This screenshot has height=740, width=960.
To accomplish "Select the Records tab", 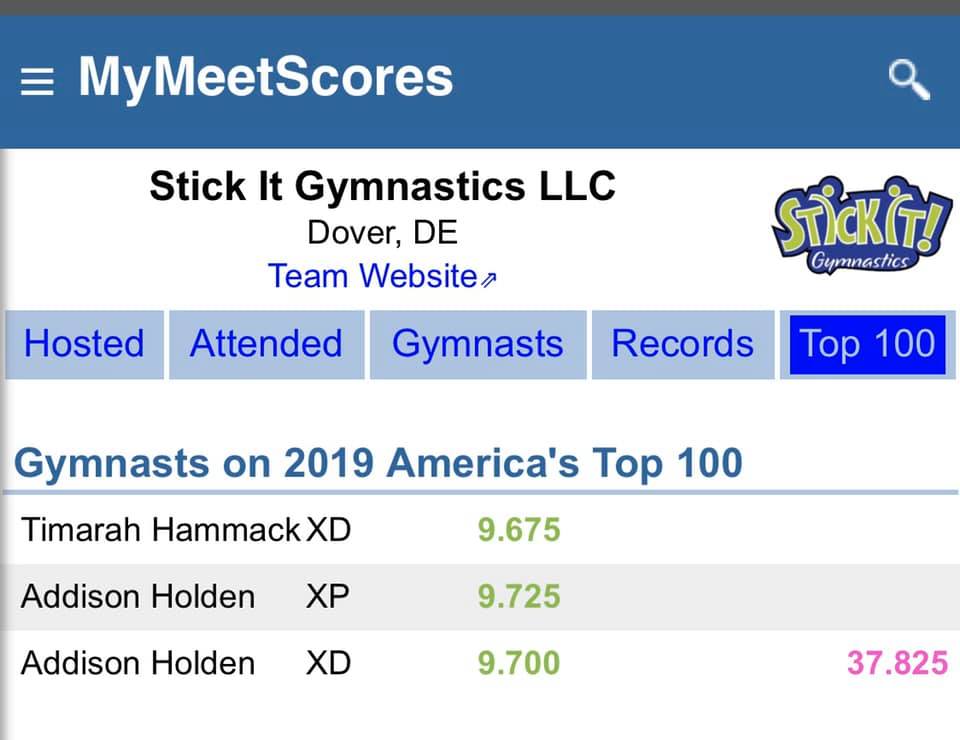I will (x=682, y=344).
